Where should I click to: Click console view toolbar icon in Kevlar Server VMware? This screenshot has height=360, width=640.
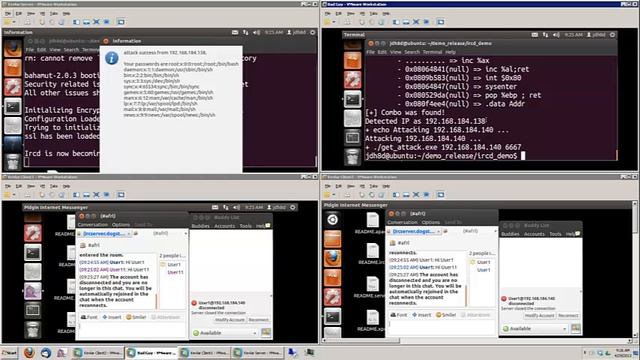coord(121,22)
